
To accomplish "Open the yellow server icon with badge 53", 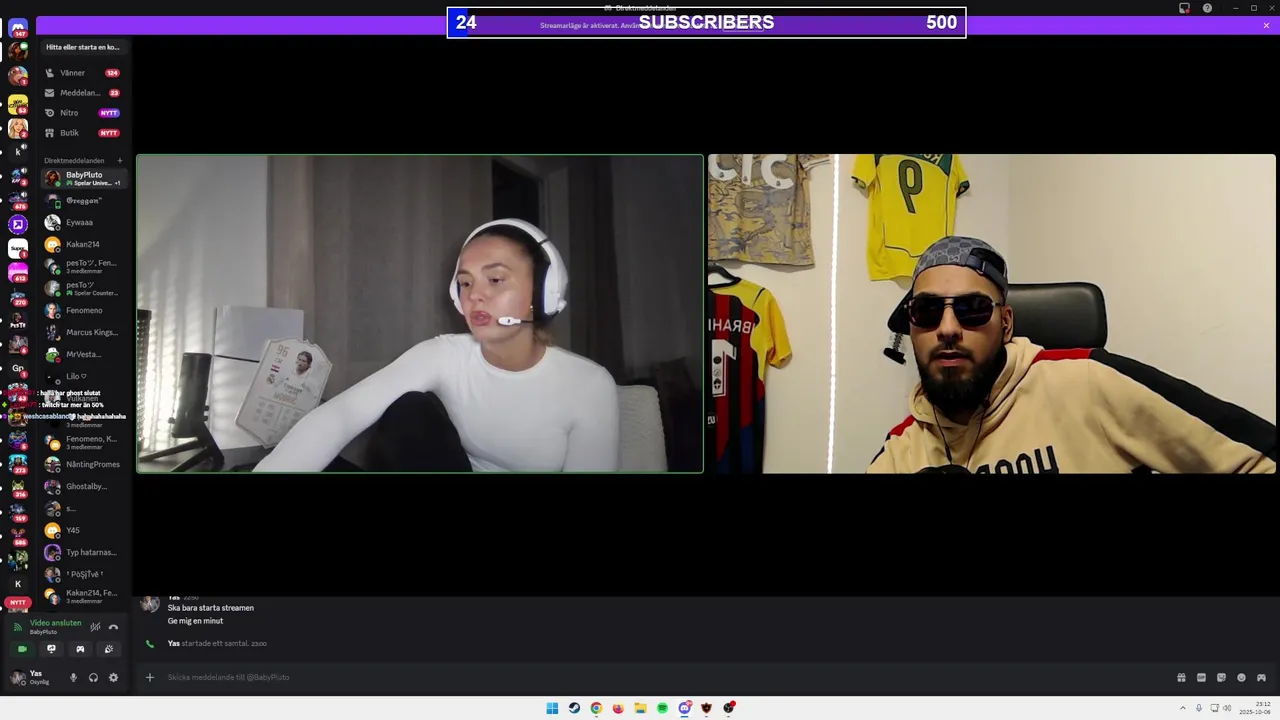I will coord(18,104).
